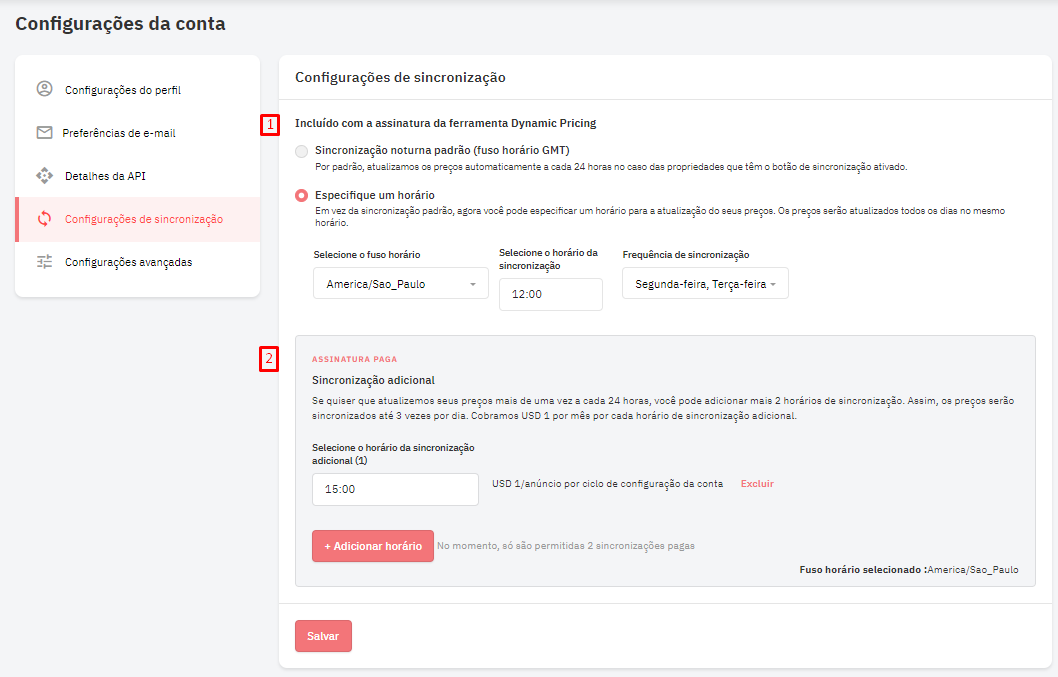Viewport: 1058px width, 677px height.
Task: Open 'Configurações do perfil' menu item
Action: (123, 90)
